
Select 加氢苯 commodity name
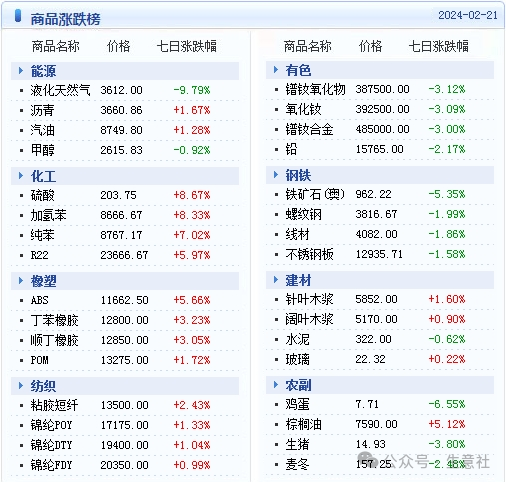pos(48,215)
